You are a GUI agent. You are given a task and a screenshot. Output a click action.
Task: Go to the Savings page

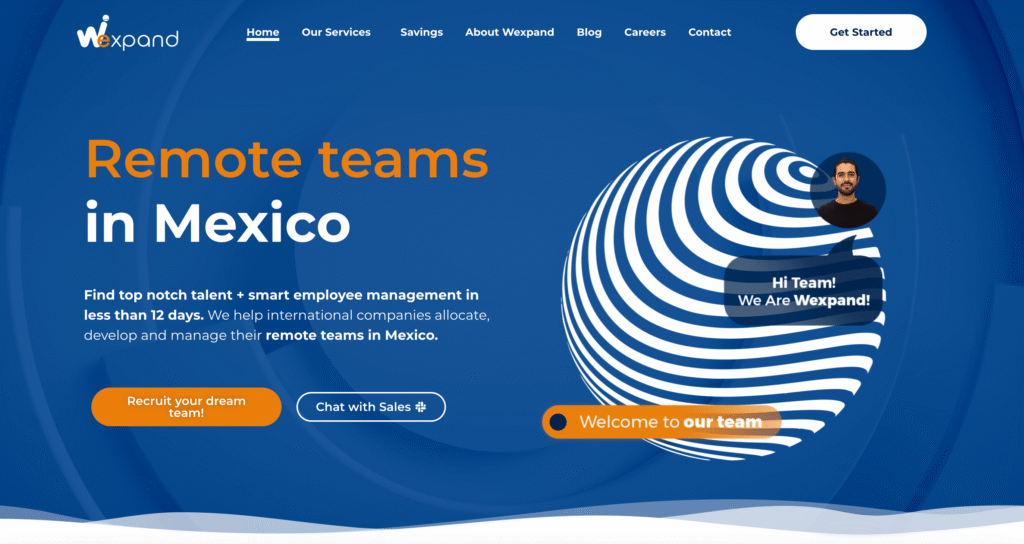point(421,32)
